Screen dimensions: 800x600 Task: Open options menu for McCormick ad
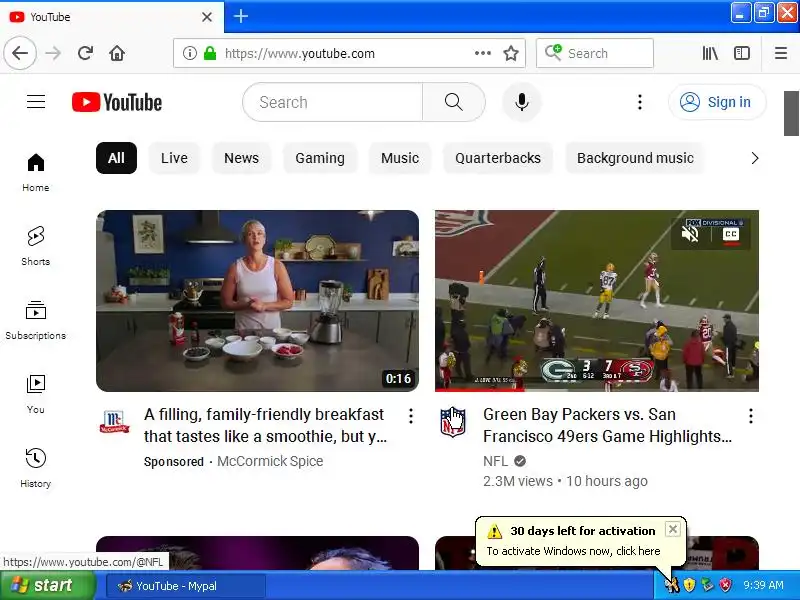click(x=411, y=416)
